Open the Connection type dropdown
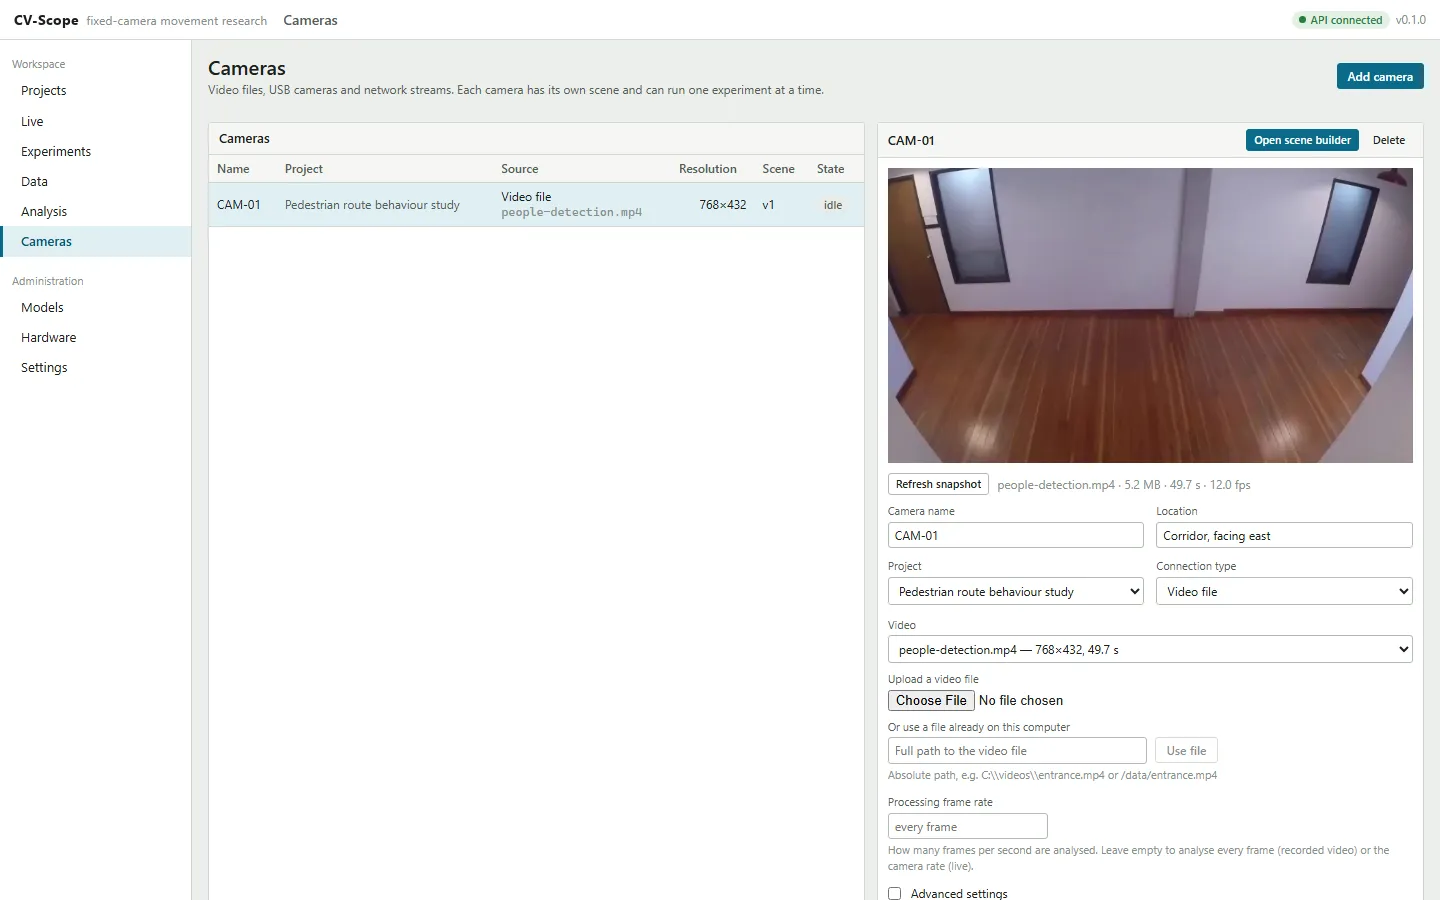The height and width of the screenshot is (900, 1440). pyautogui.click(x=1284, y=591)
